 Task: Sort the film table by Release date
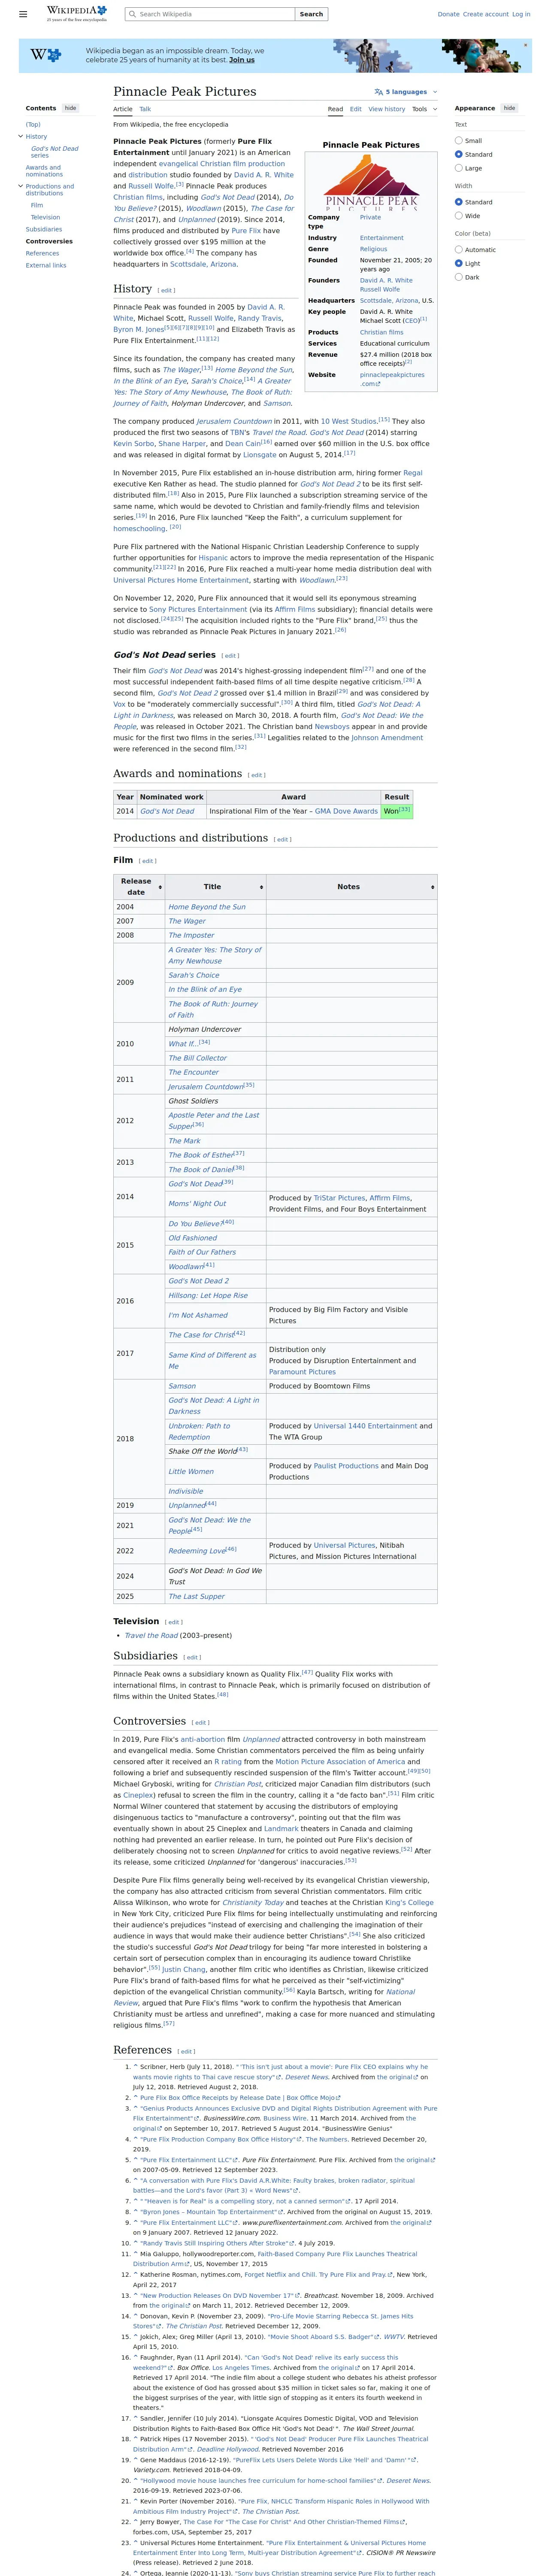click(139, 887)
